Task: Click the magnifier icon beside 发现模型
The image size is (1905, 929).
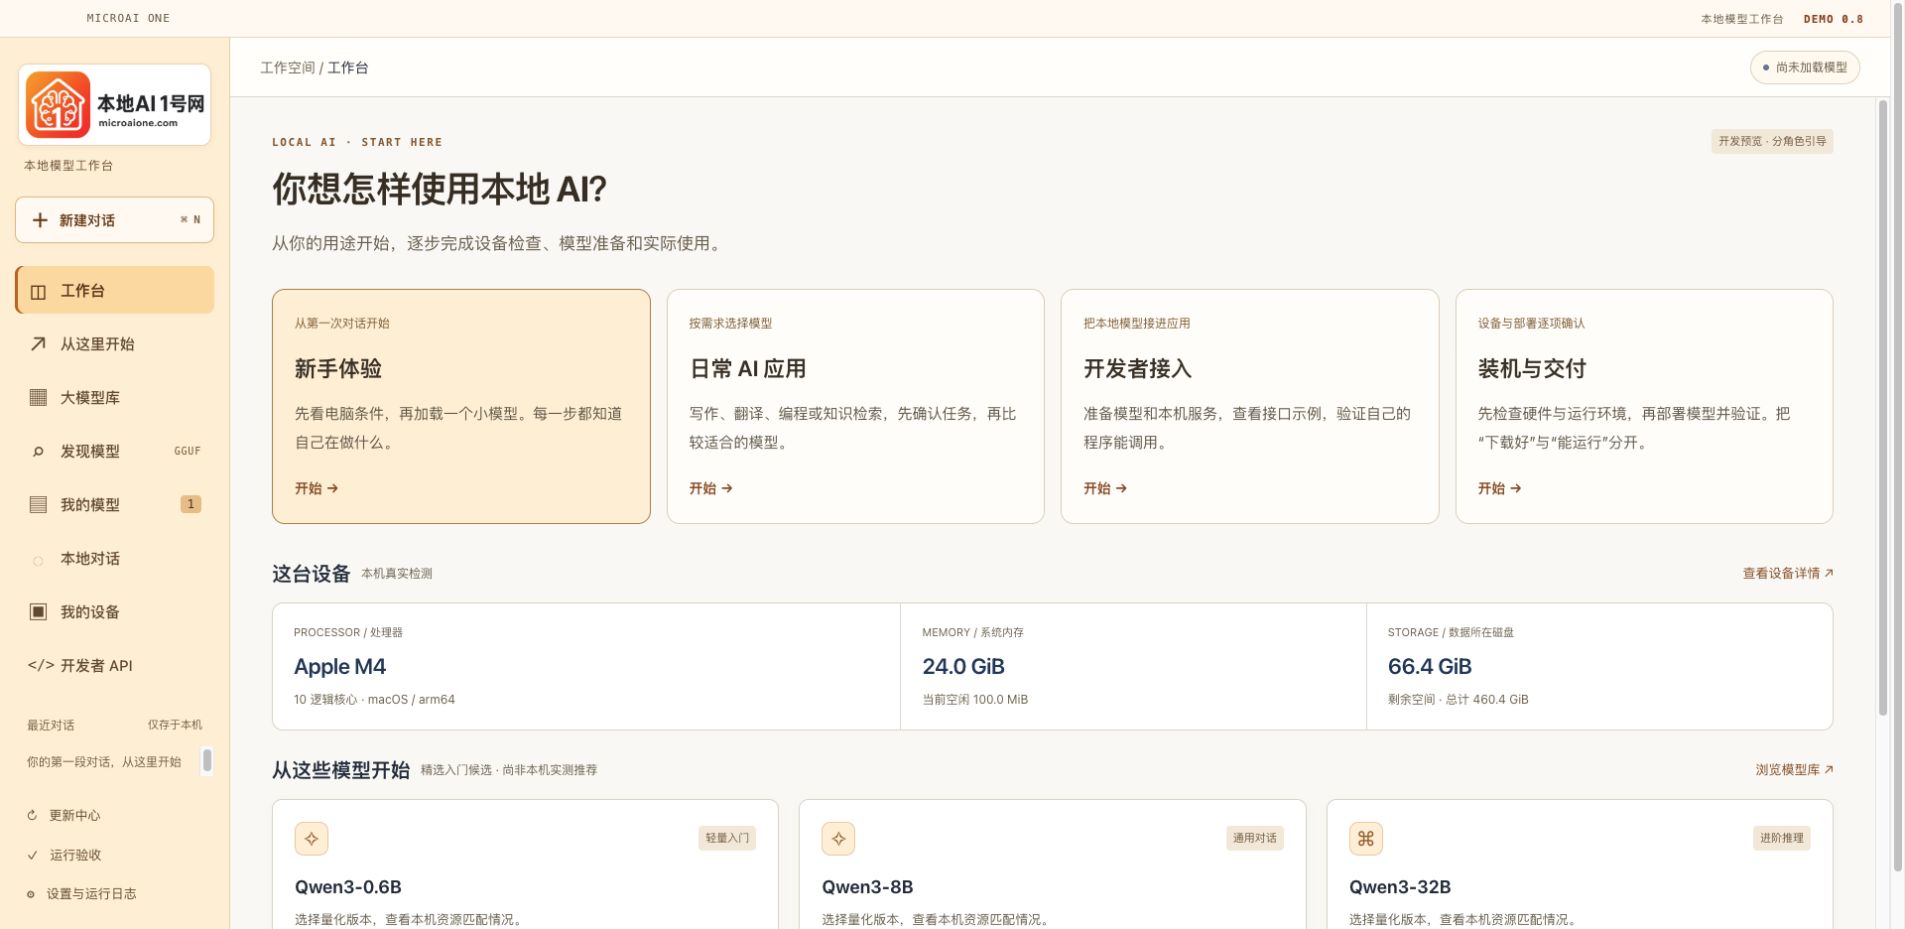Action: pos(38,451)
